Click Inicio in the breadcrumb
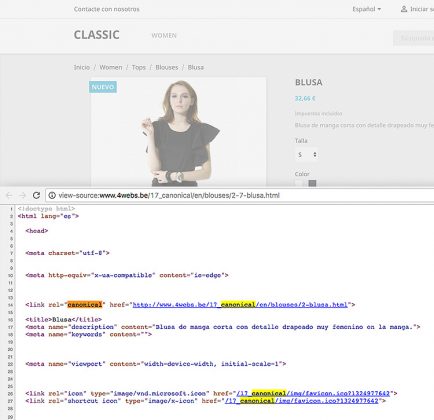This screenshot has height=420, width=434. [x=82, y=67]
